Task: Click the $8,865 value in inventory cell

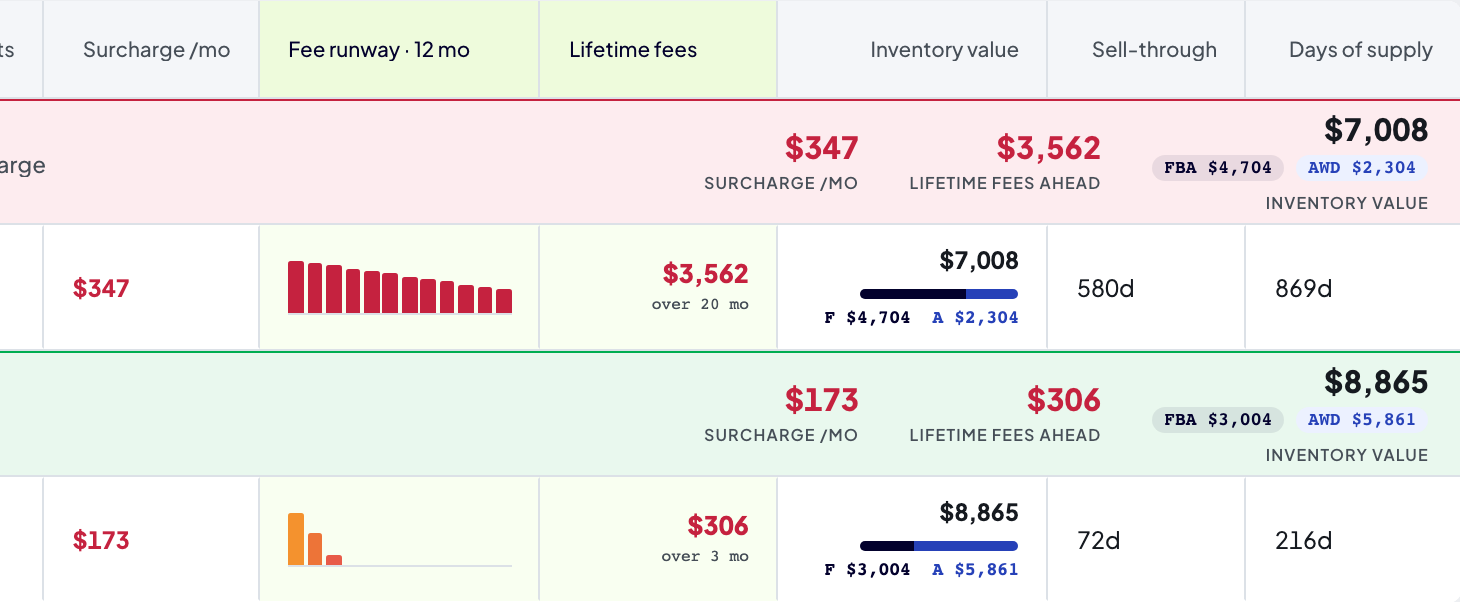Action: click(x=979, y=513)
